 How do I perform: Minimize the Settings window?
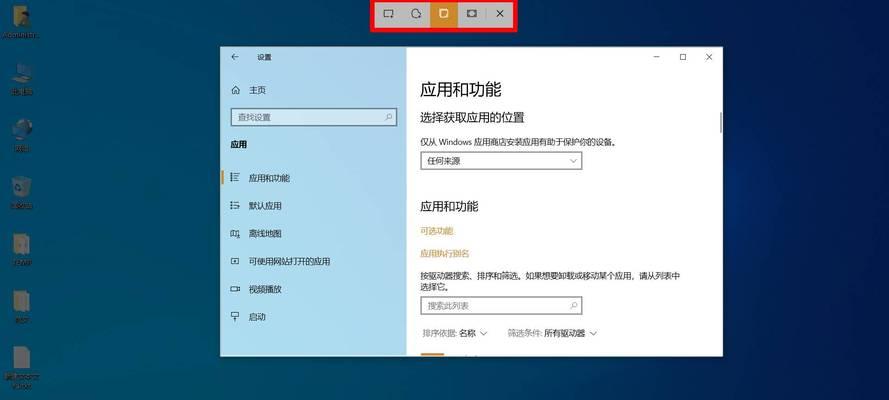click(657, 57)
